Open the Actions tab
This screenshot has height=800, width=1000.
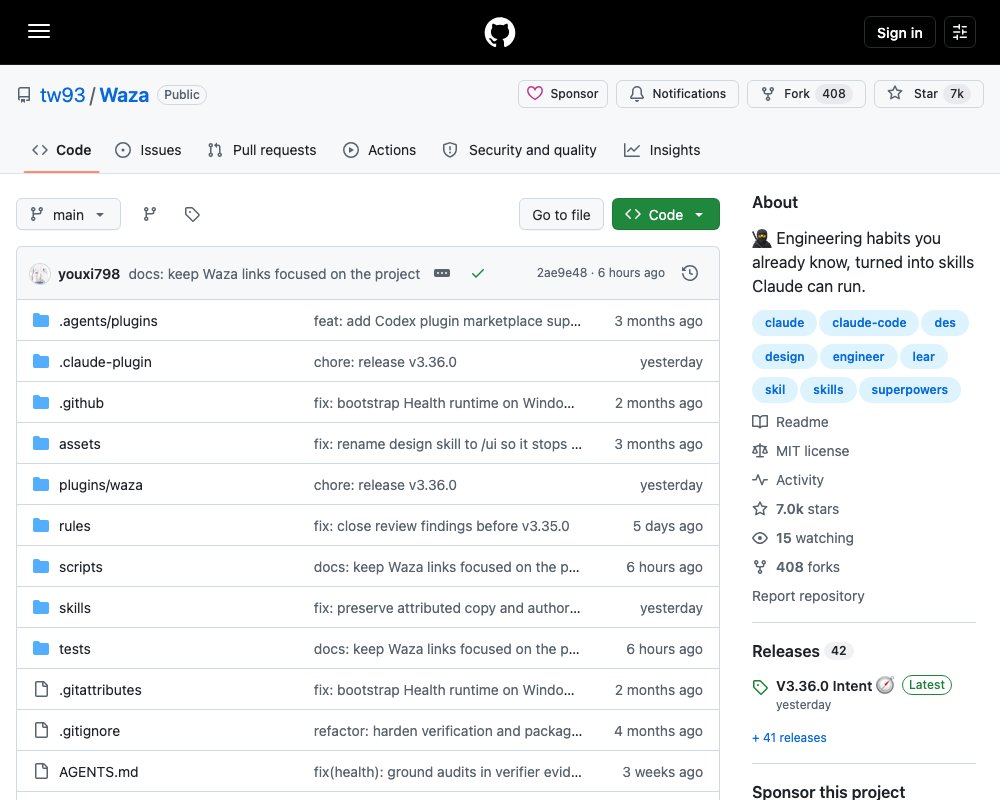379,150
